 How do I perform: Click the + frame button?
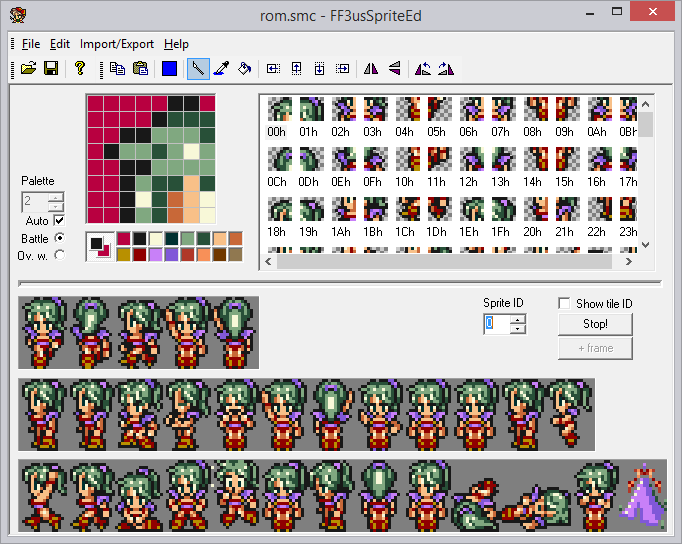[595, 348]
